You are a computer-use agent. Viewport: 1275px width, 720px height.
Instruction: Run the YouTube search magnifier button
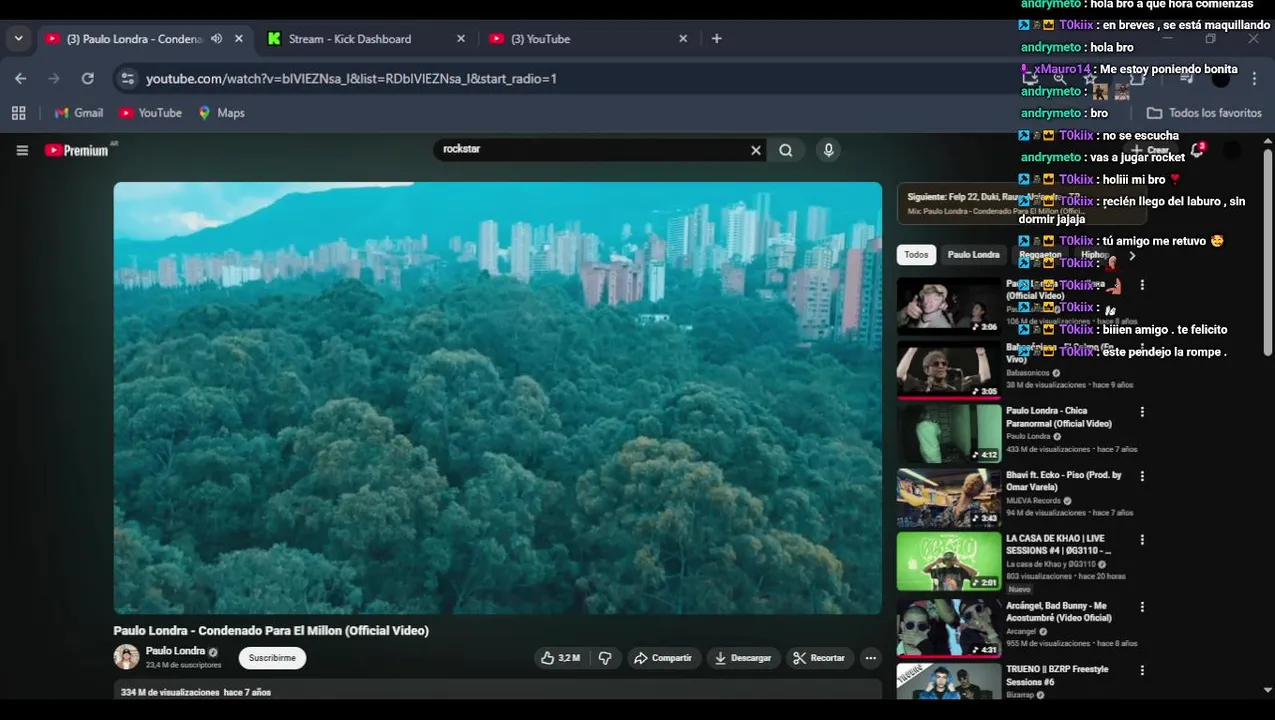[786, 150]
